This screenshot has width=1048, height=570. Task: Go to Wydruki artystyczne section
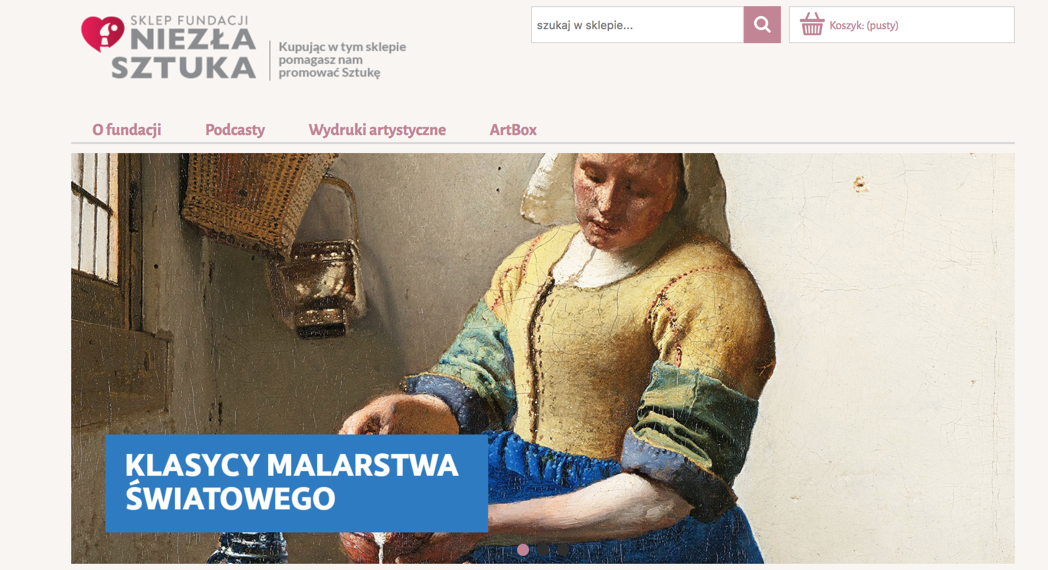[x=377, y=130]
